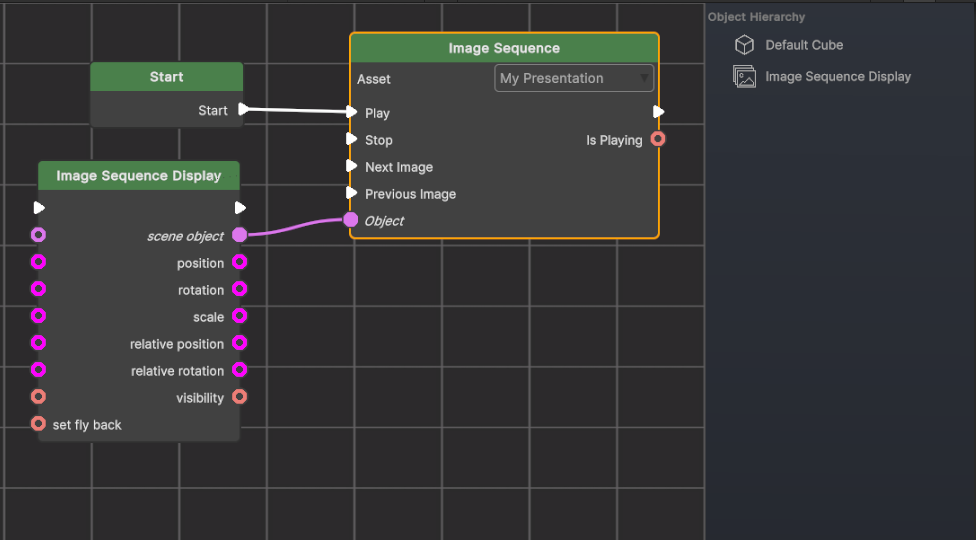Click the Stop input port on Image Sequence
976x540 pixels.
352,139
